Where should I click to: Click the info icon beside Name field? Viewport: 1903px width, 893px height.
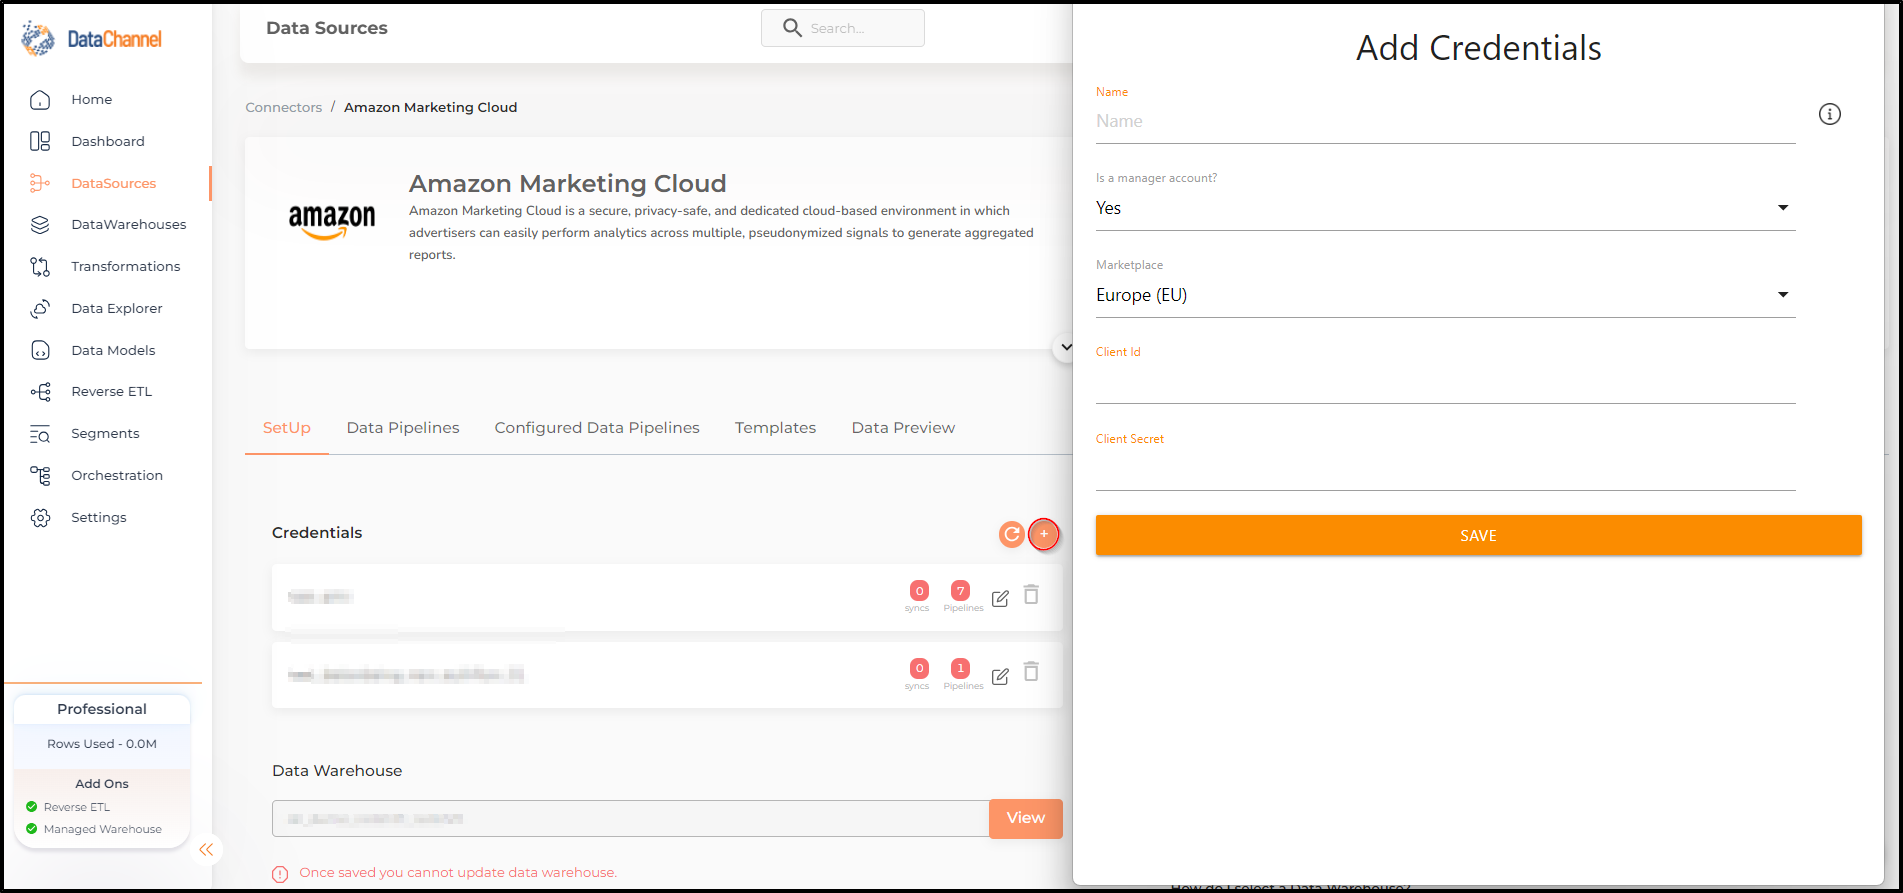click(1830, 114)
